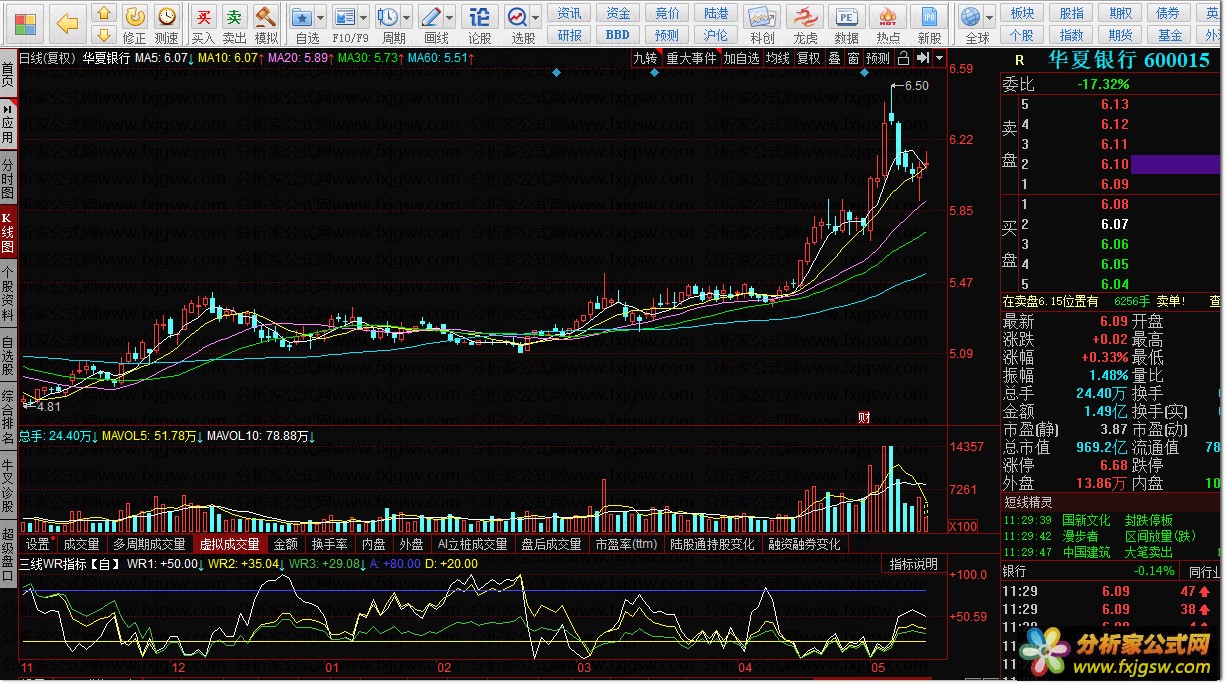Click the 财 marker on the chart
Image resolution: width=1227 pixels, height=684 pixels.
864,418
